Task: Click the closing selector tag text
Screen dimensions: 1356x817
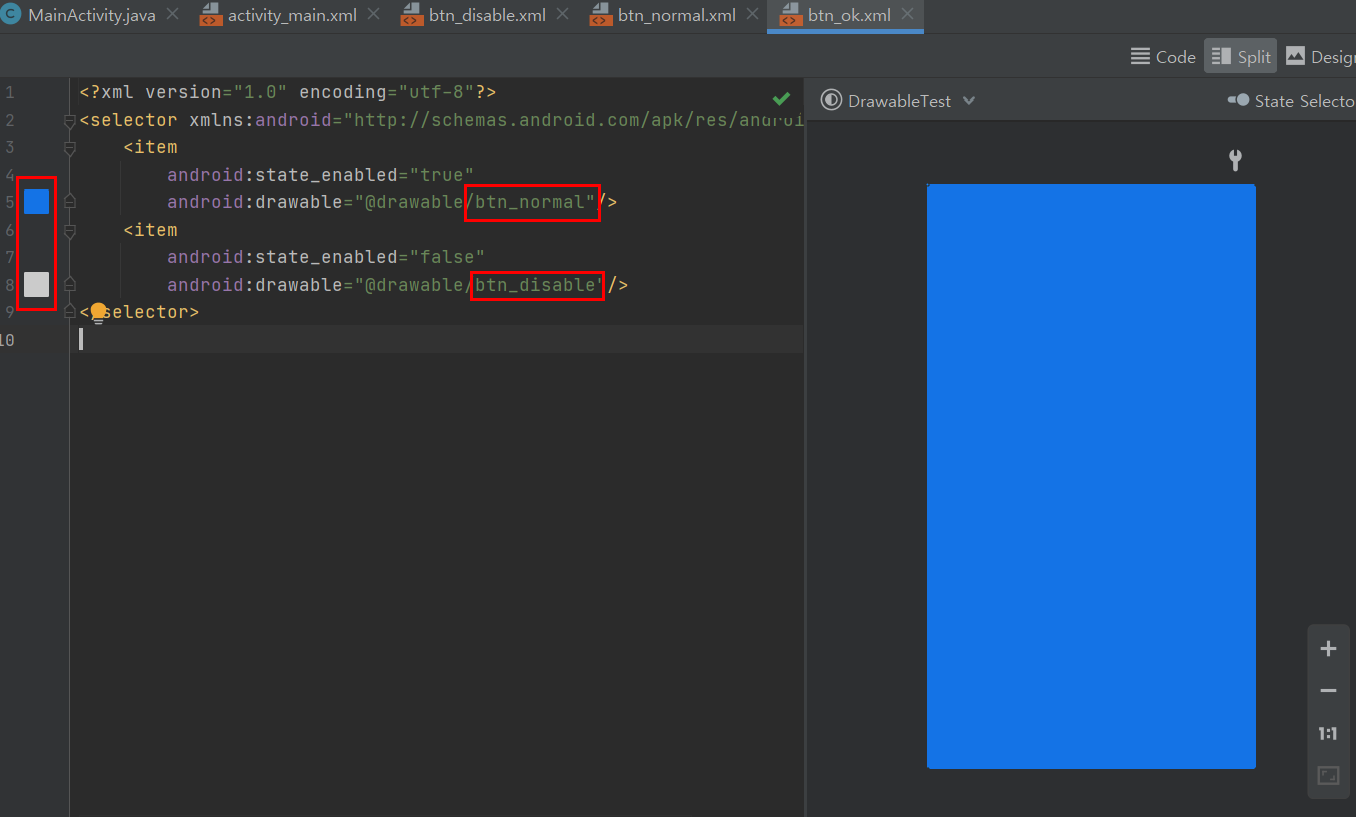Action: click(x=140, y=312)
